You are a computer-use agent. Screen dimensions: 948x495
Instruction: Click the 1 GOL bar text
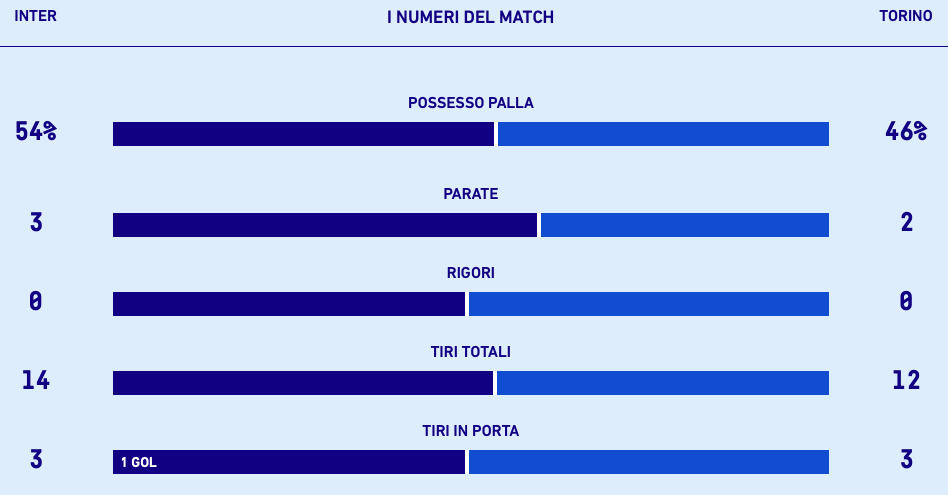pos(139,463)
